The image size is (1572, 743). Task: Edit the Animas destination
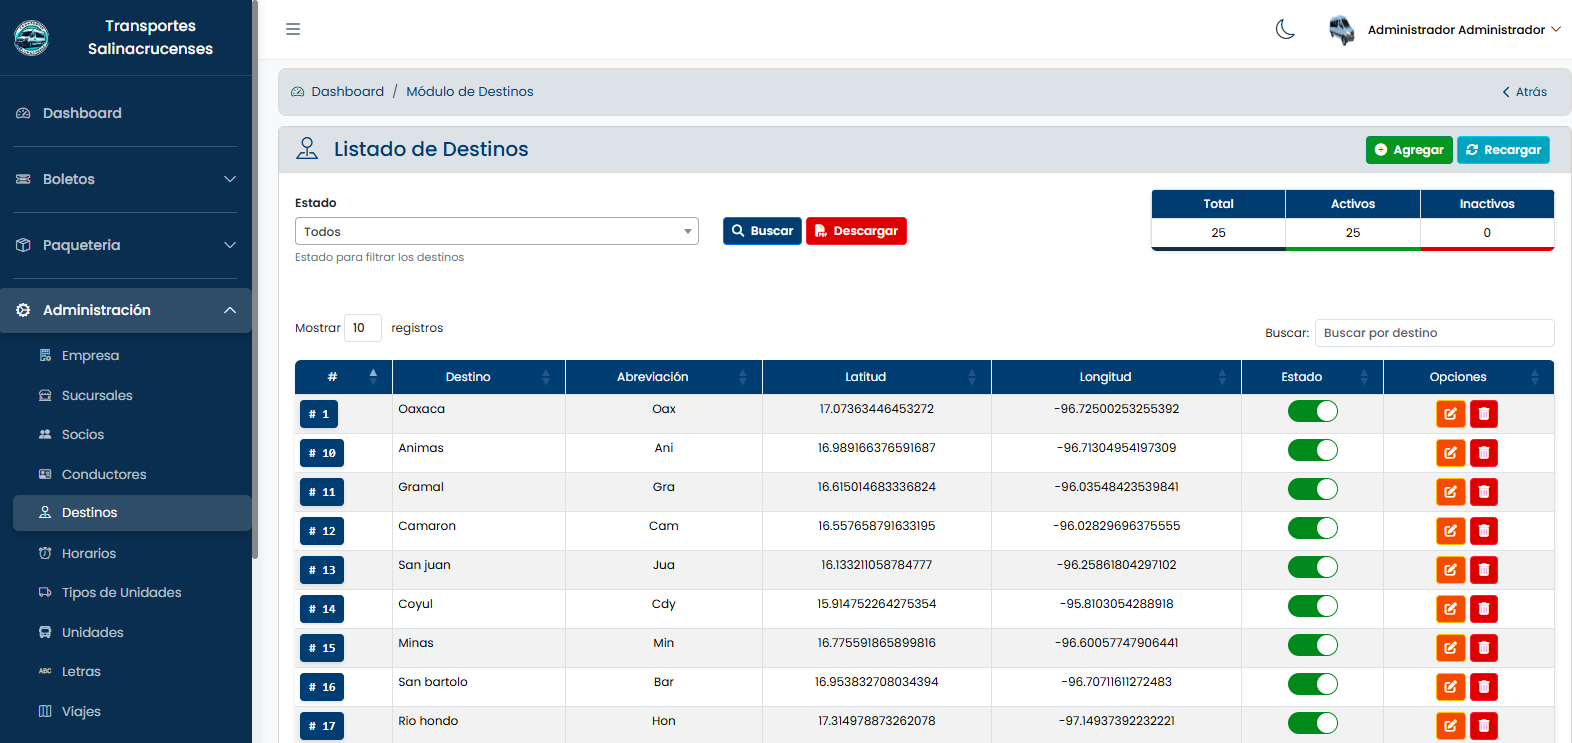(x=1450, y=453)
